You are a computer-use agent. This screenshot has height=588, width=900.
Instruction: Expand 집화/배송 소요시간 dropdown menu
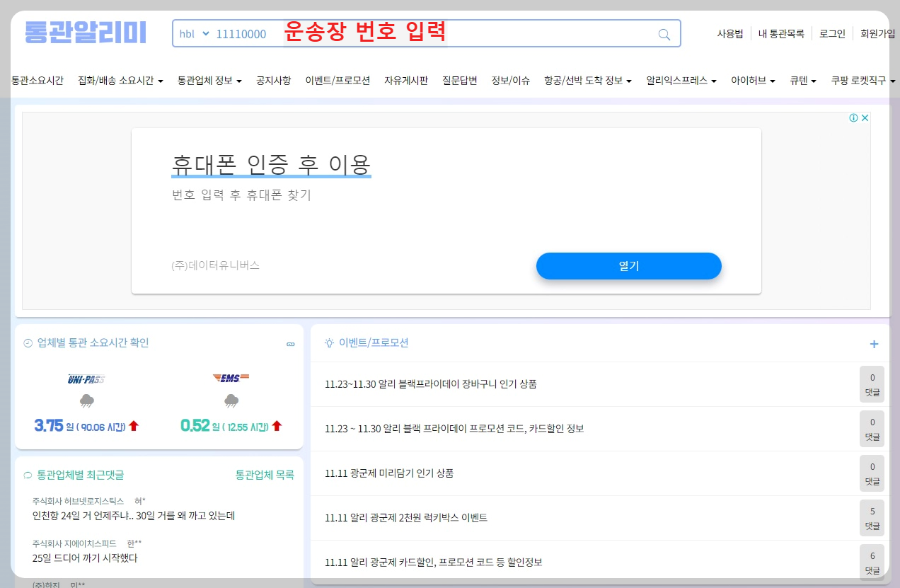point(120,80)
